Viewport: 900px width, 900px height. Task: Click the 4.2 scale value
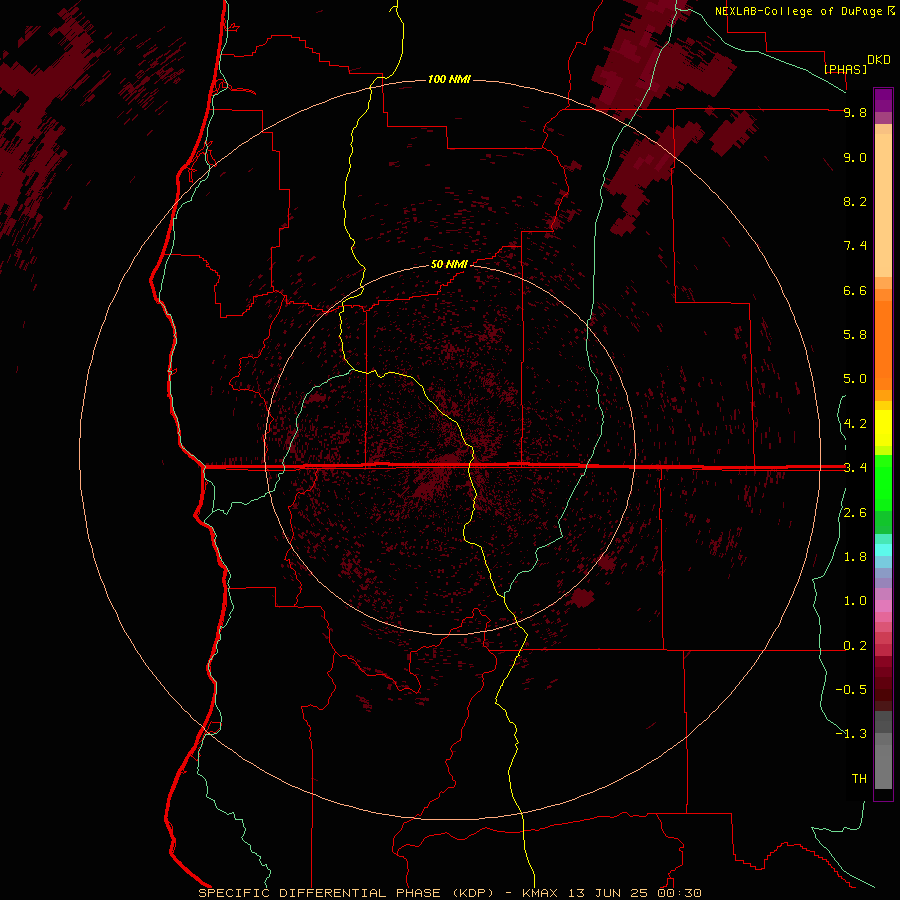point(855,424)
